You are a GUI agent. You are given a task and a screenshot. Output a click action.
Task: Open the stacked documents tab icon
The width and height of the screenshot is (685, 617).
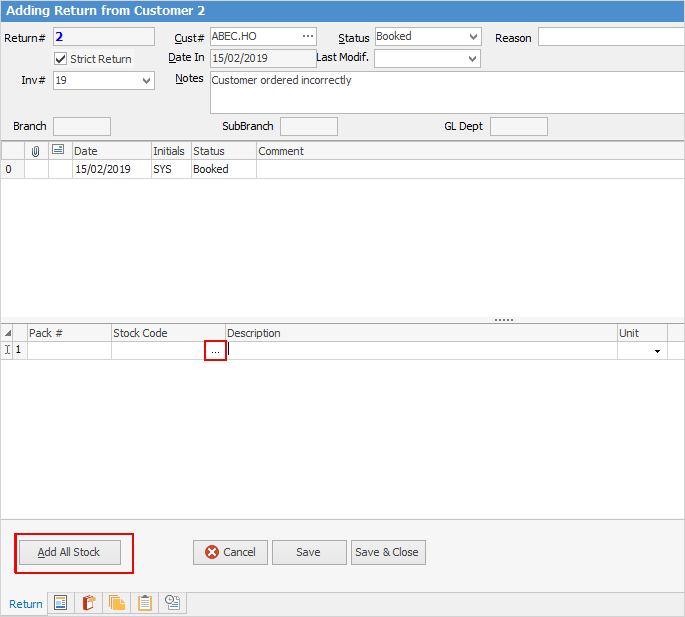click(117, 603)
